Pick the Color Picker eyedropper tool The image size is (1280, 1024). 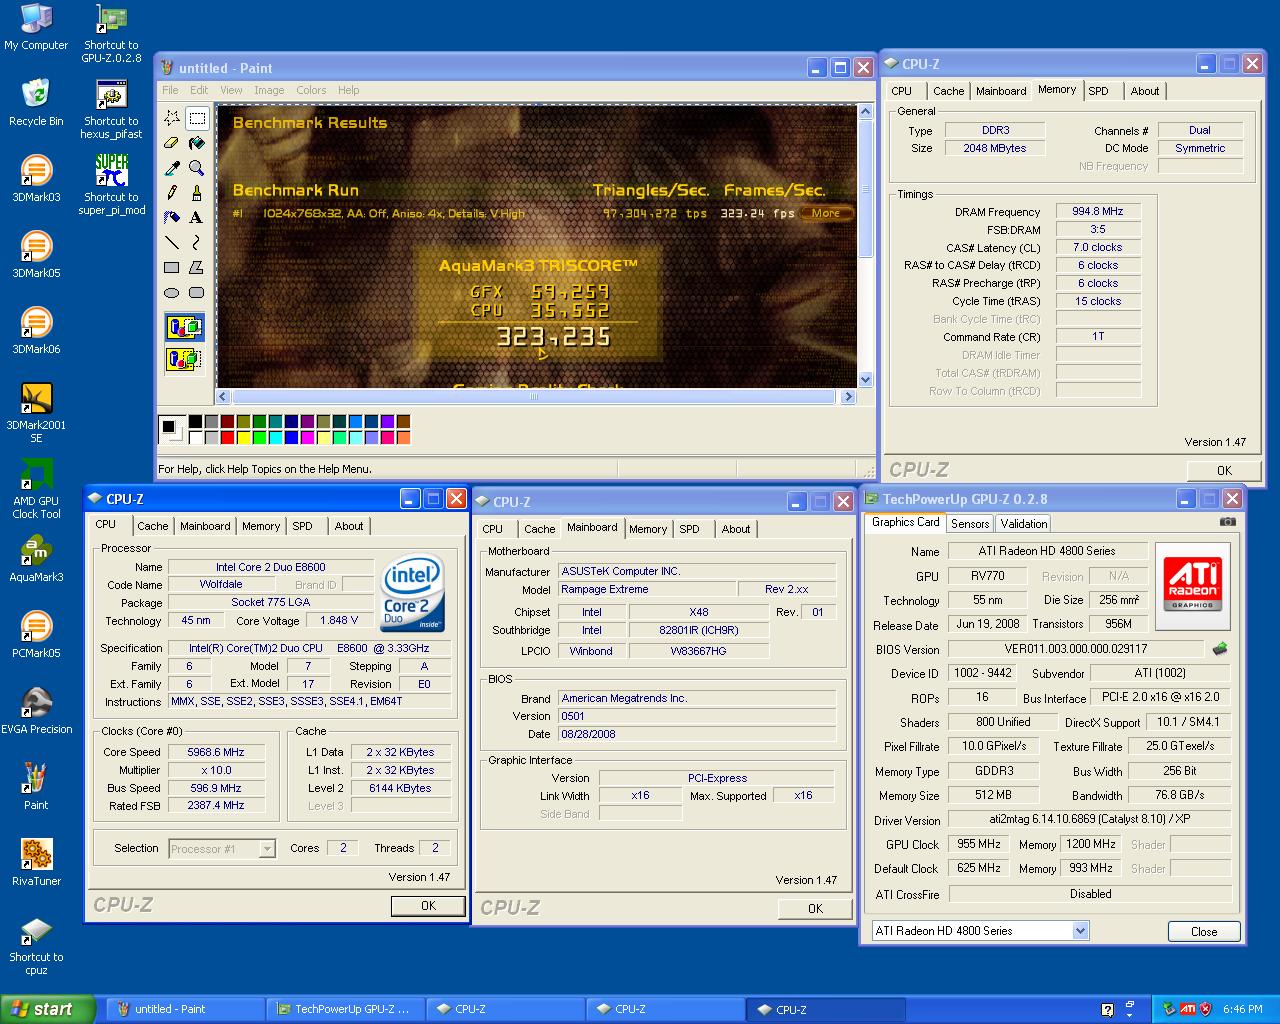point(172,168)
